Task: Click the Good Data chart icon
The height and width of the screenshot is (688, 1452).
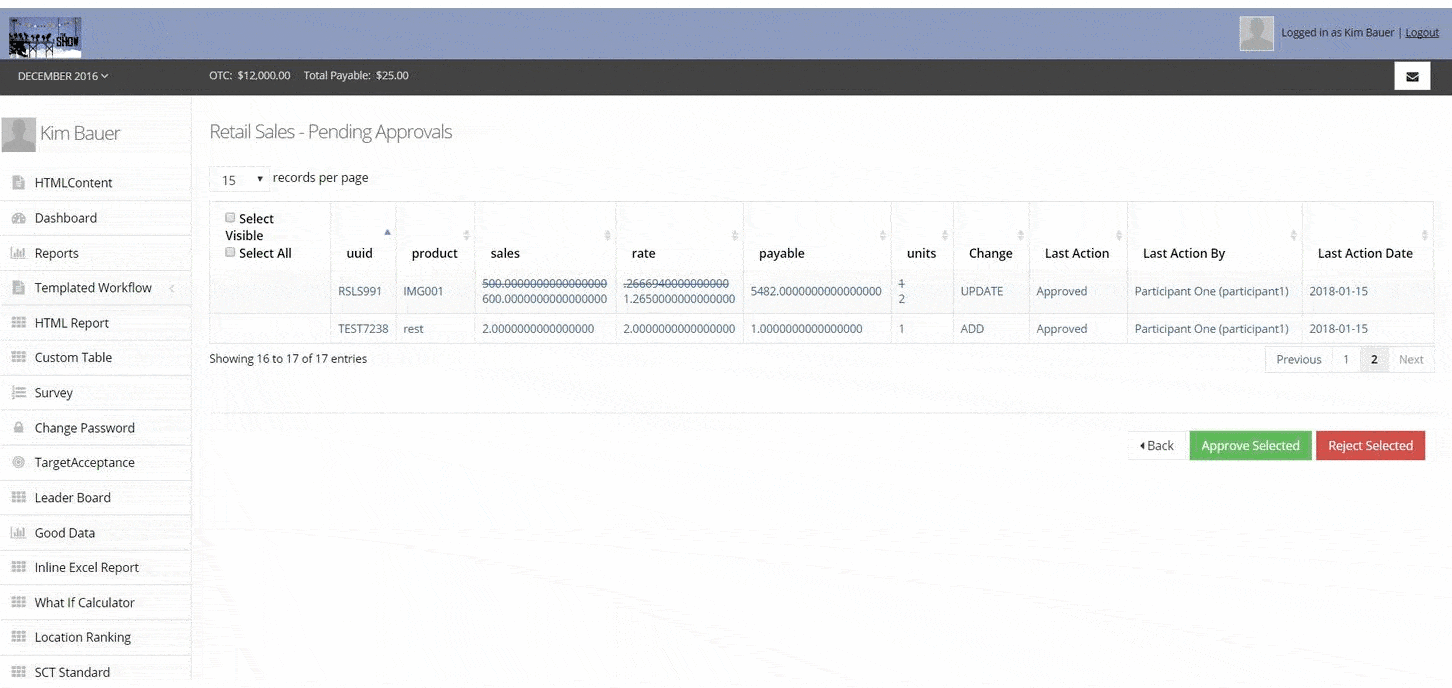Action: [18, 533]
